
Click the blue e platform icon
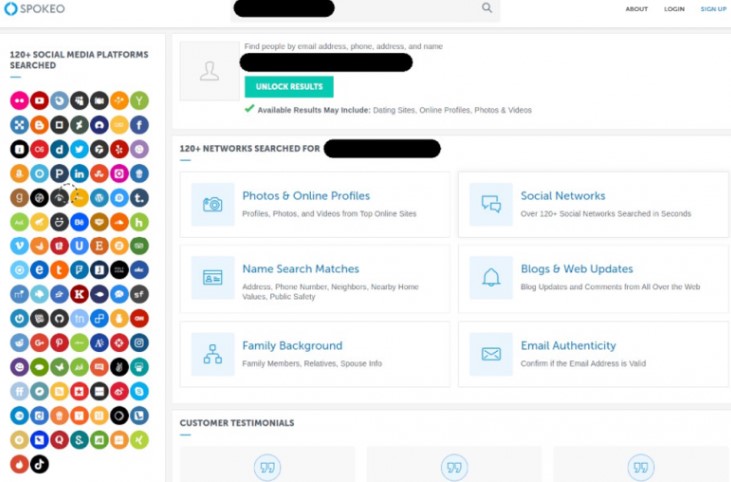39,270
